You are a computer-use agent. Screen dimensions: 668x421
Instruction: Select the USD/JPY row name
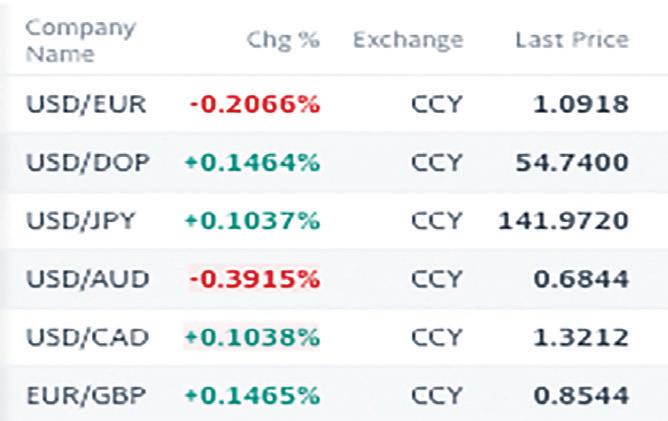tap(83, 219)
